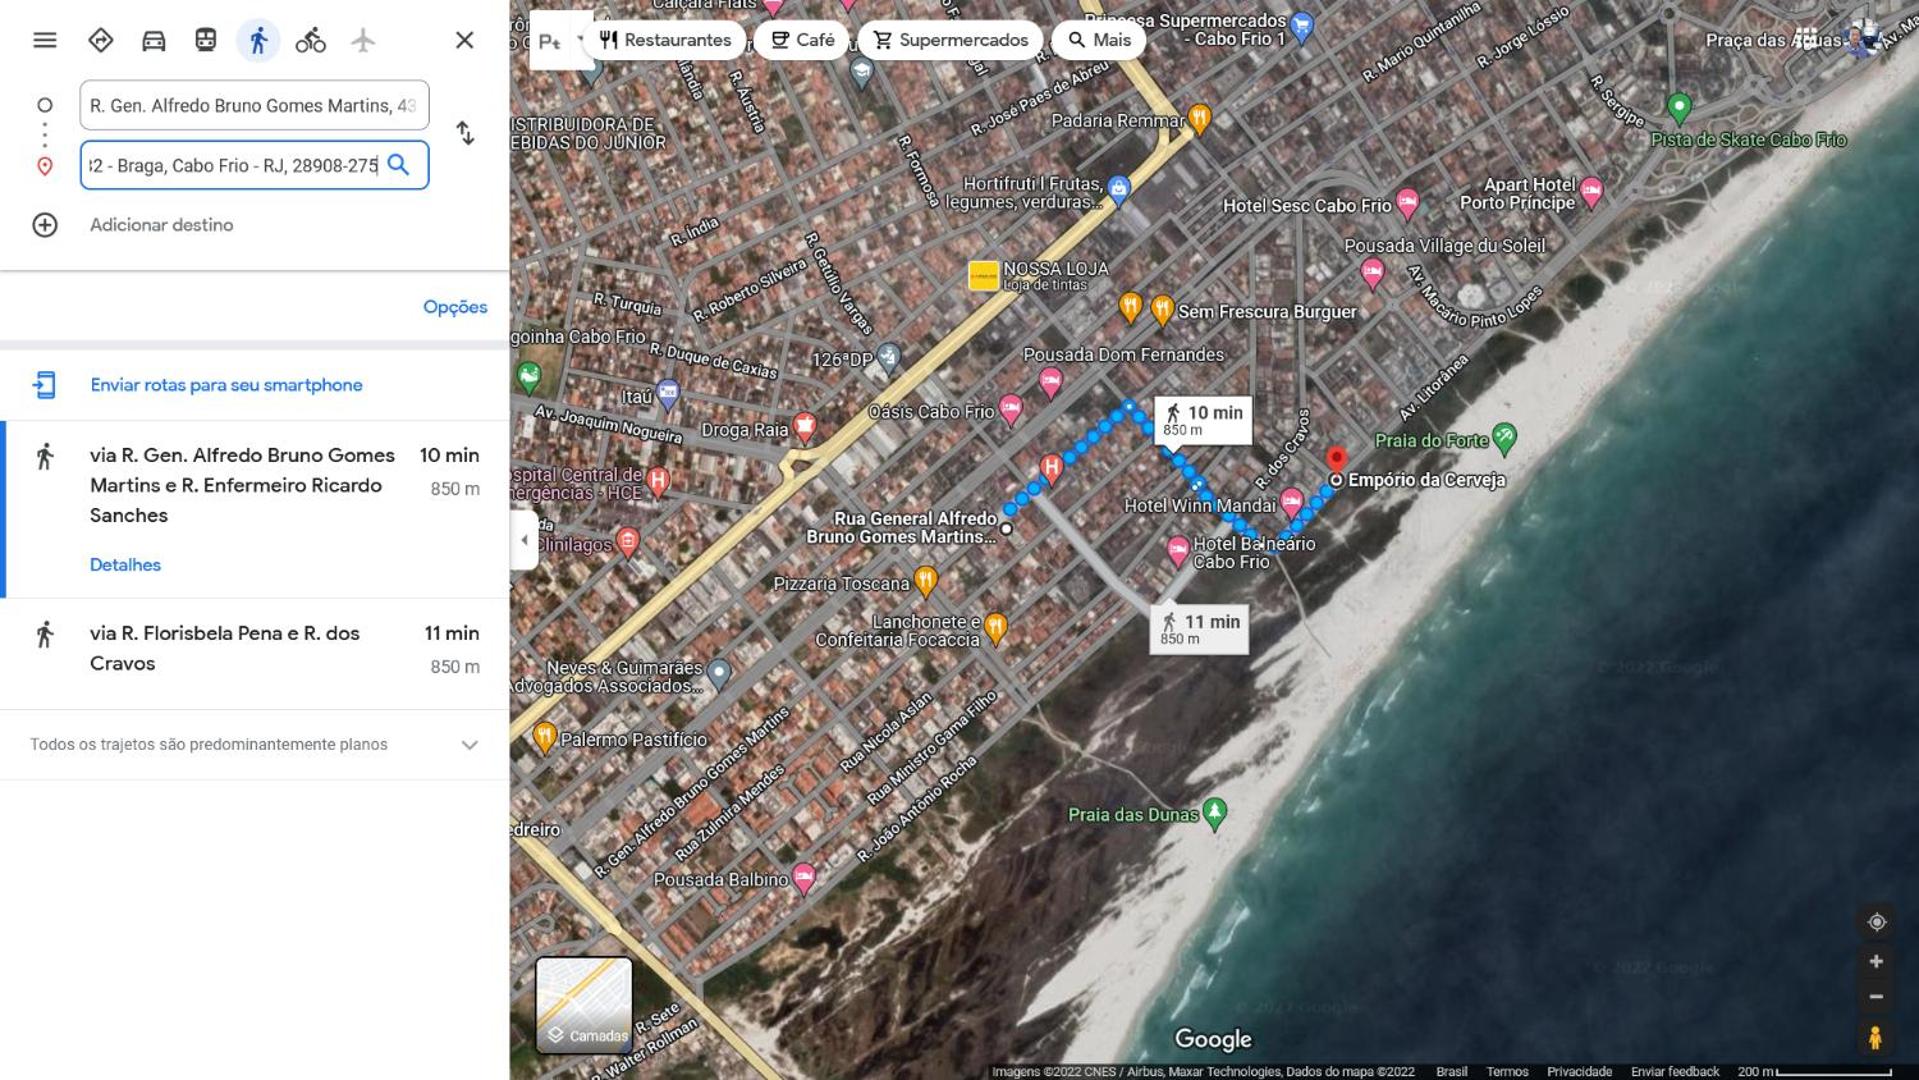Open Hotel Sesc Cabo Frio marker

(x=1407, y=203)
